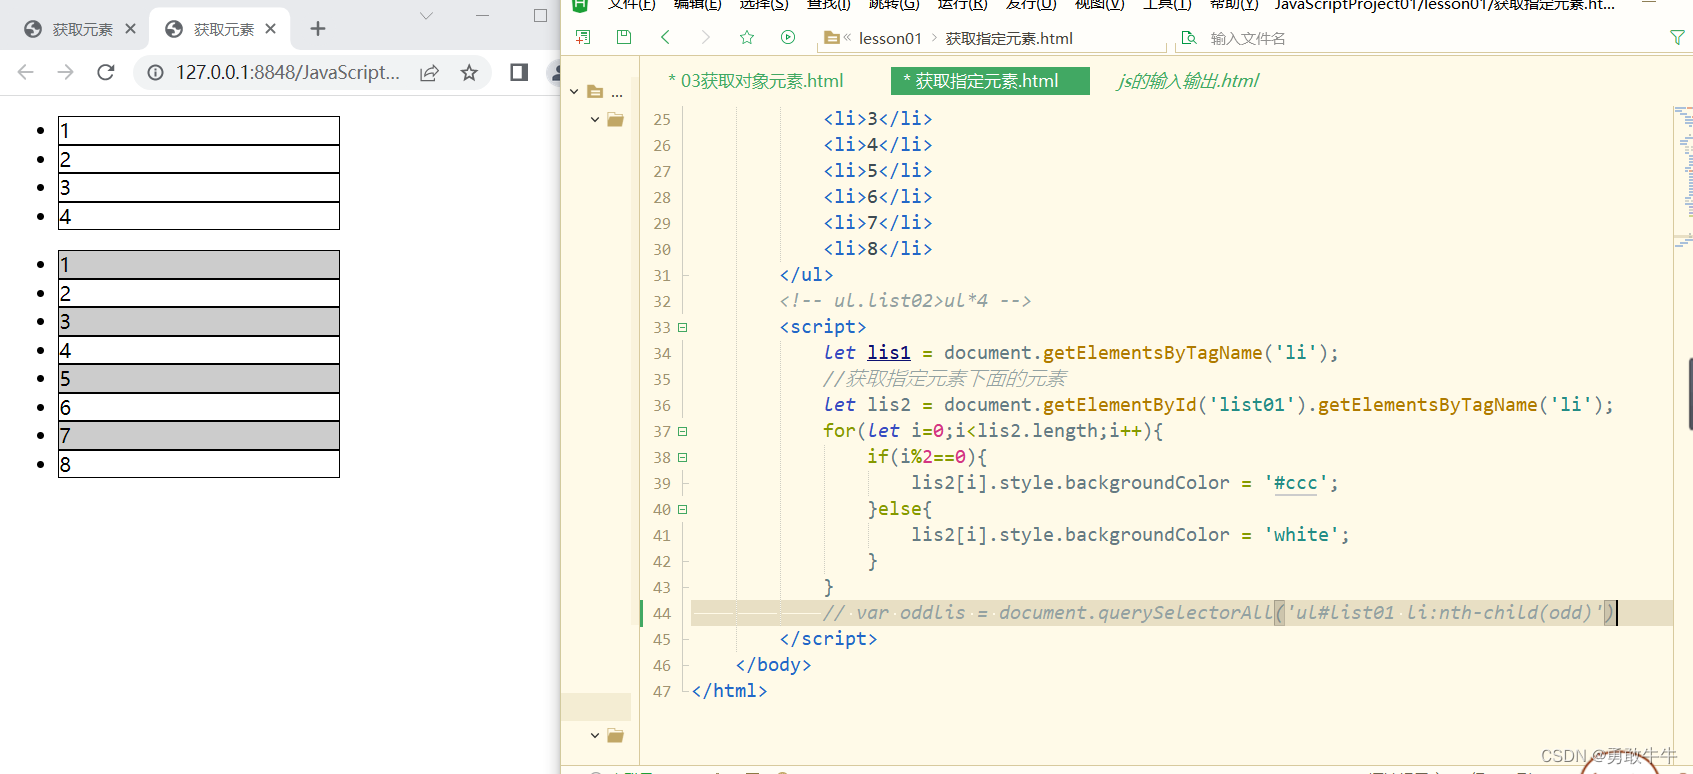Save the file with the floppy disk icon
This screenshot has height=774, width=1693.
(x=624, y=38)
